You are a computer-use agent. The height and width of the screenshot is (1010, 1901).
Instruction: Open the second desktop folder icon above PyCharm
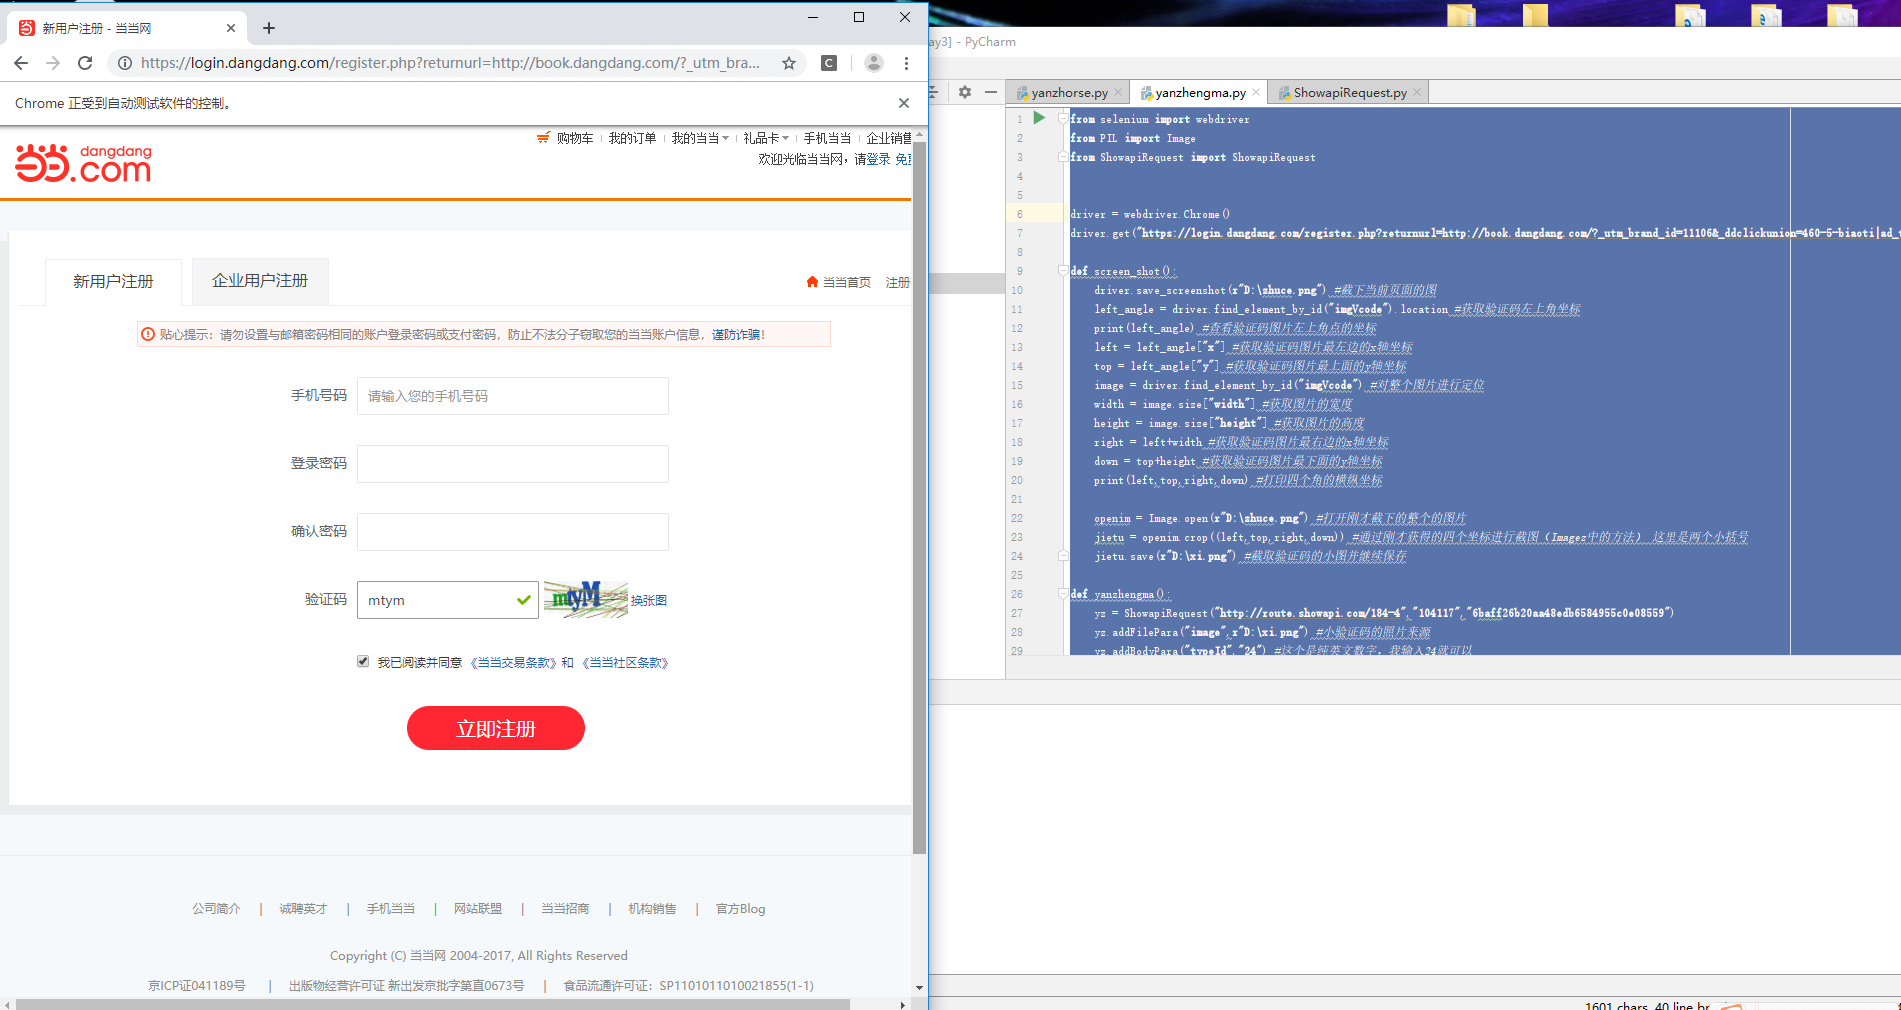point(1535,15)
